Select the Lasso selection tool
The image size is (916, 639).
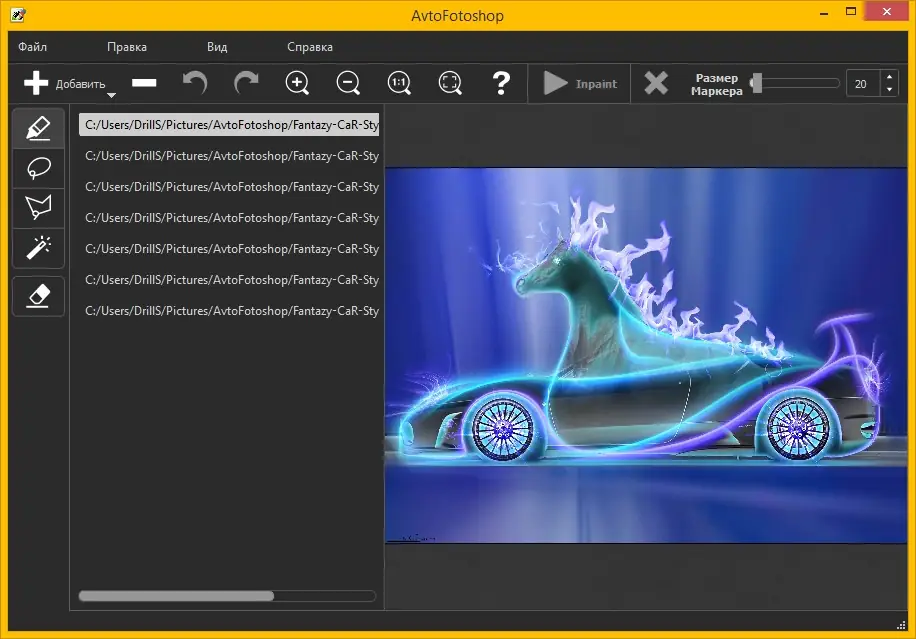pyautogui.click(x=38, y=168)
